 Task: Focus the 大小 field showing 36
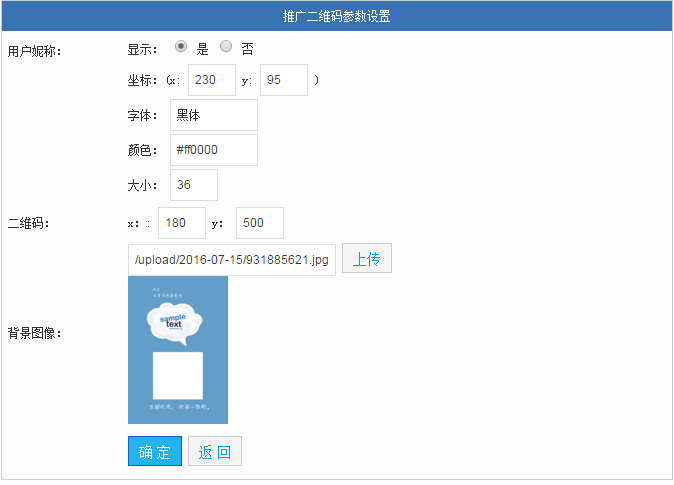point(193,184)
